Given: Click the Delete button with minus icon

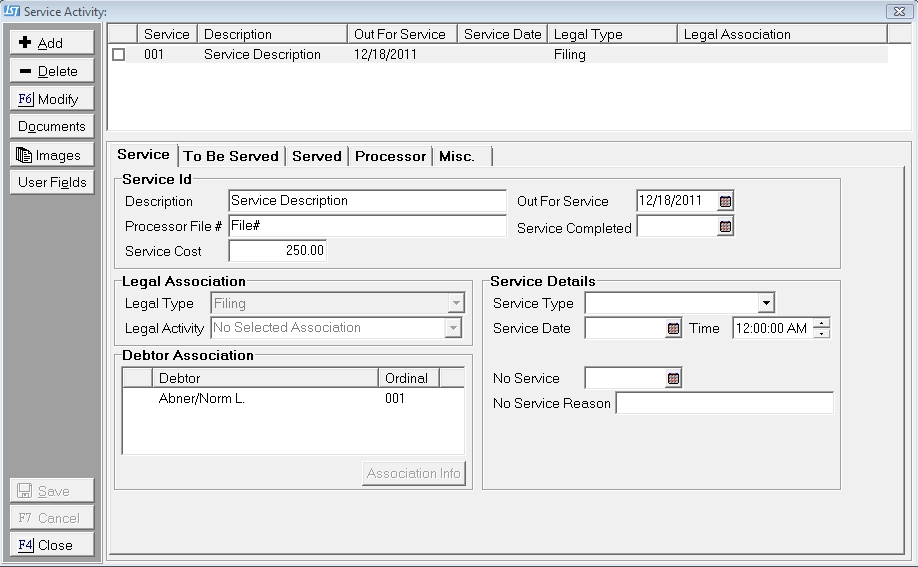Looking at the screenshot, I should pos(52,71).
